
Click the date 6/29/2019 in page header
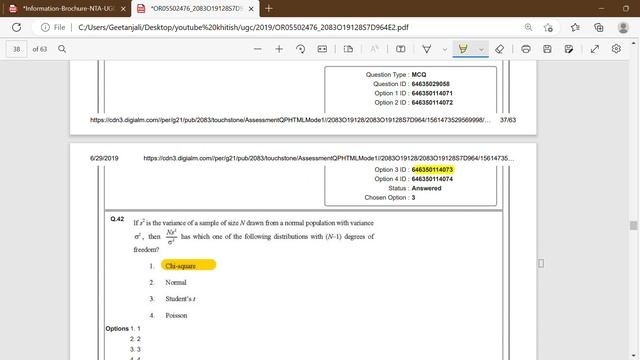104,158
